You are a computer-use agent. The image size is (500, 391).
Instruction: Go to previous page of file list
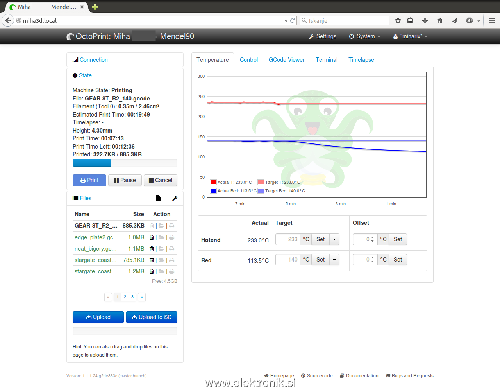(108, 297)
